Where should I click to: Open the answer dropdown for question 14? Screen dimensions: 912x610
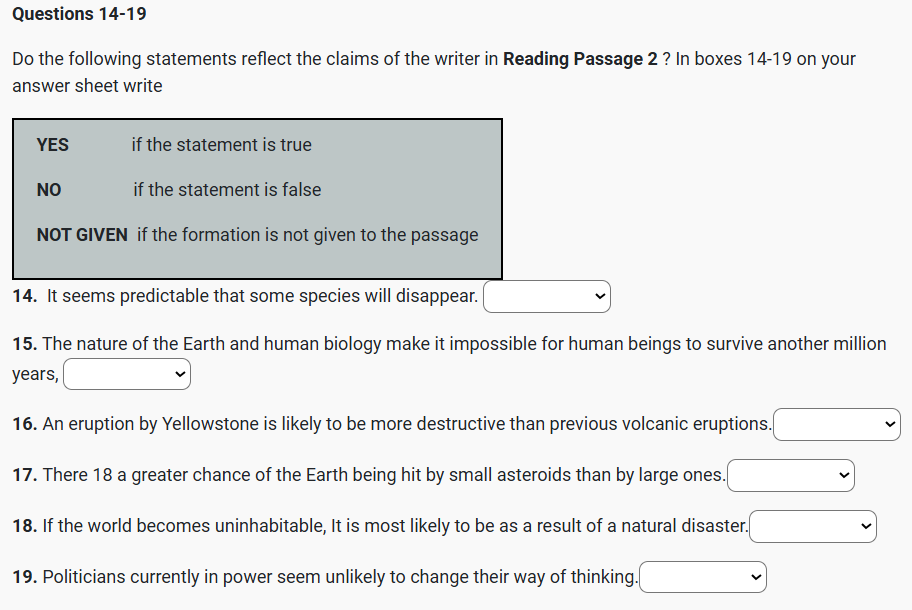point(546,297)
